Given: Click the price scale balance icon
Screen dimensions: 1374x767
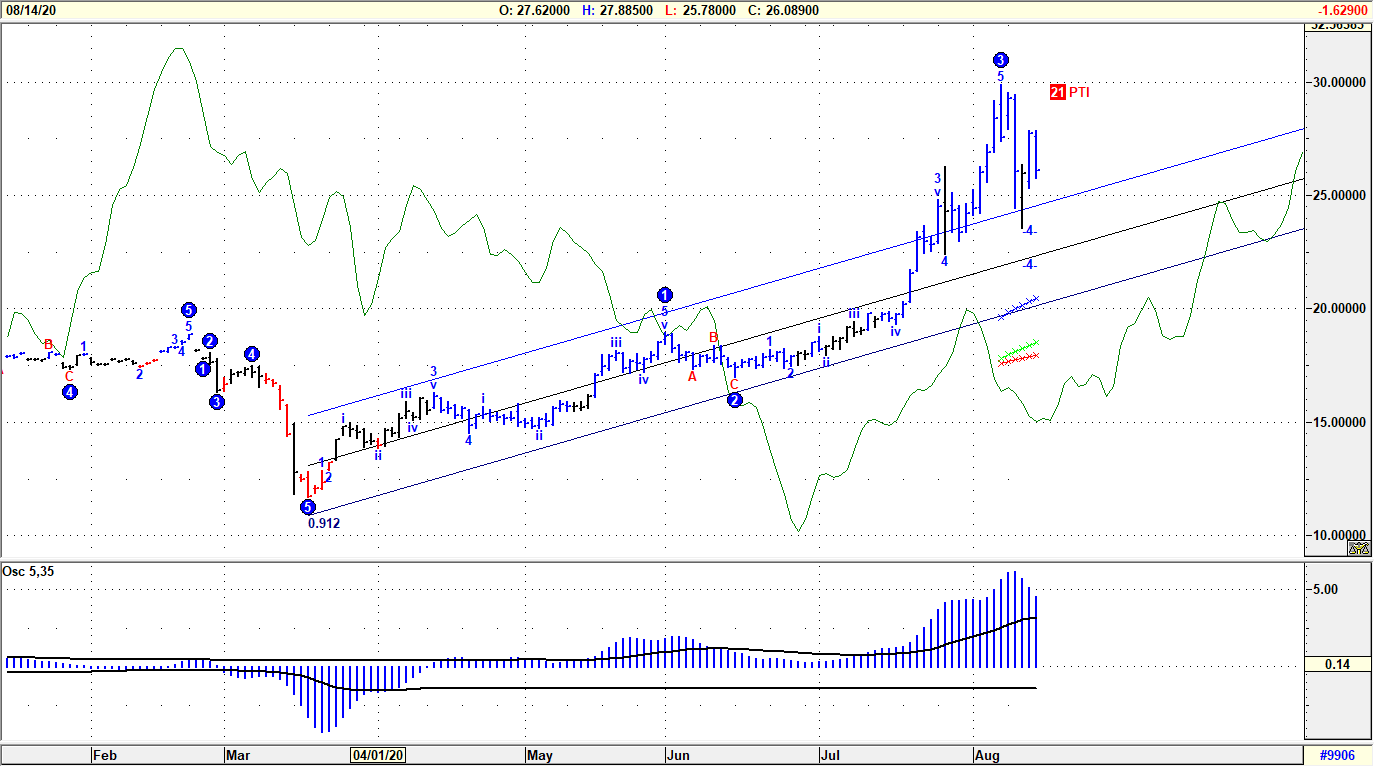Looking at the screenshot, I should pos(1357,548).
